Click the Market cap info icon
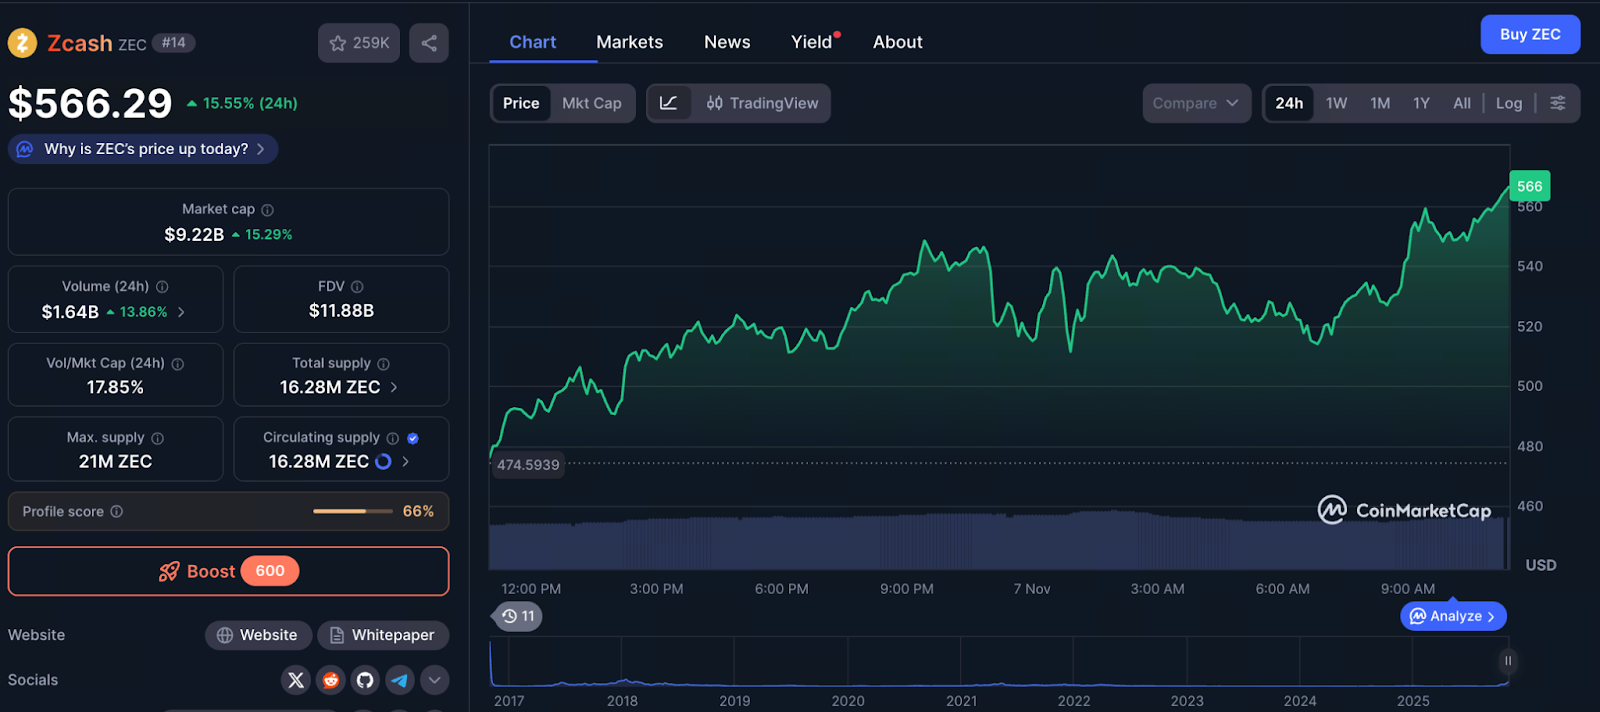 pos(267,210)
